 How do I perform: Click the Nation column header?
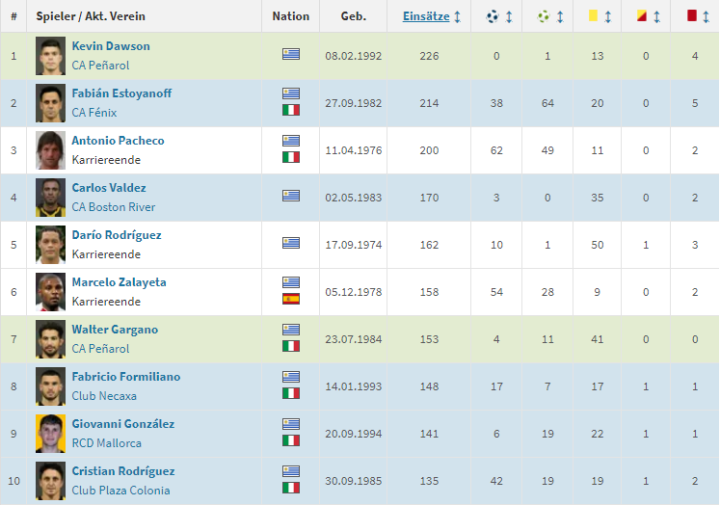291,16
